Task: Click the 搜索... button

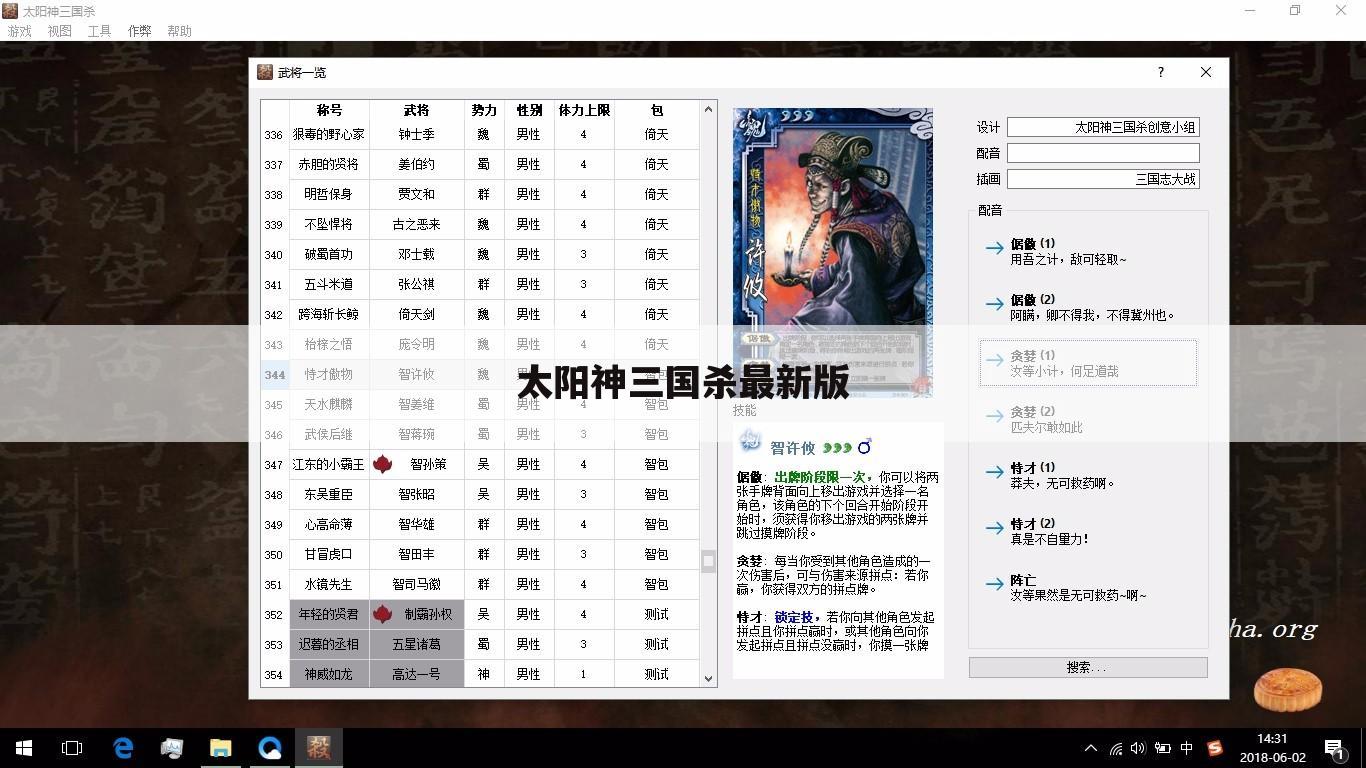Action: [1088, 667]
